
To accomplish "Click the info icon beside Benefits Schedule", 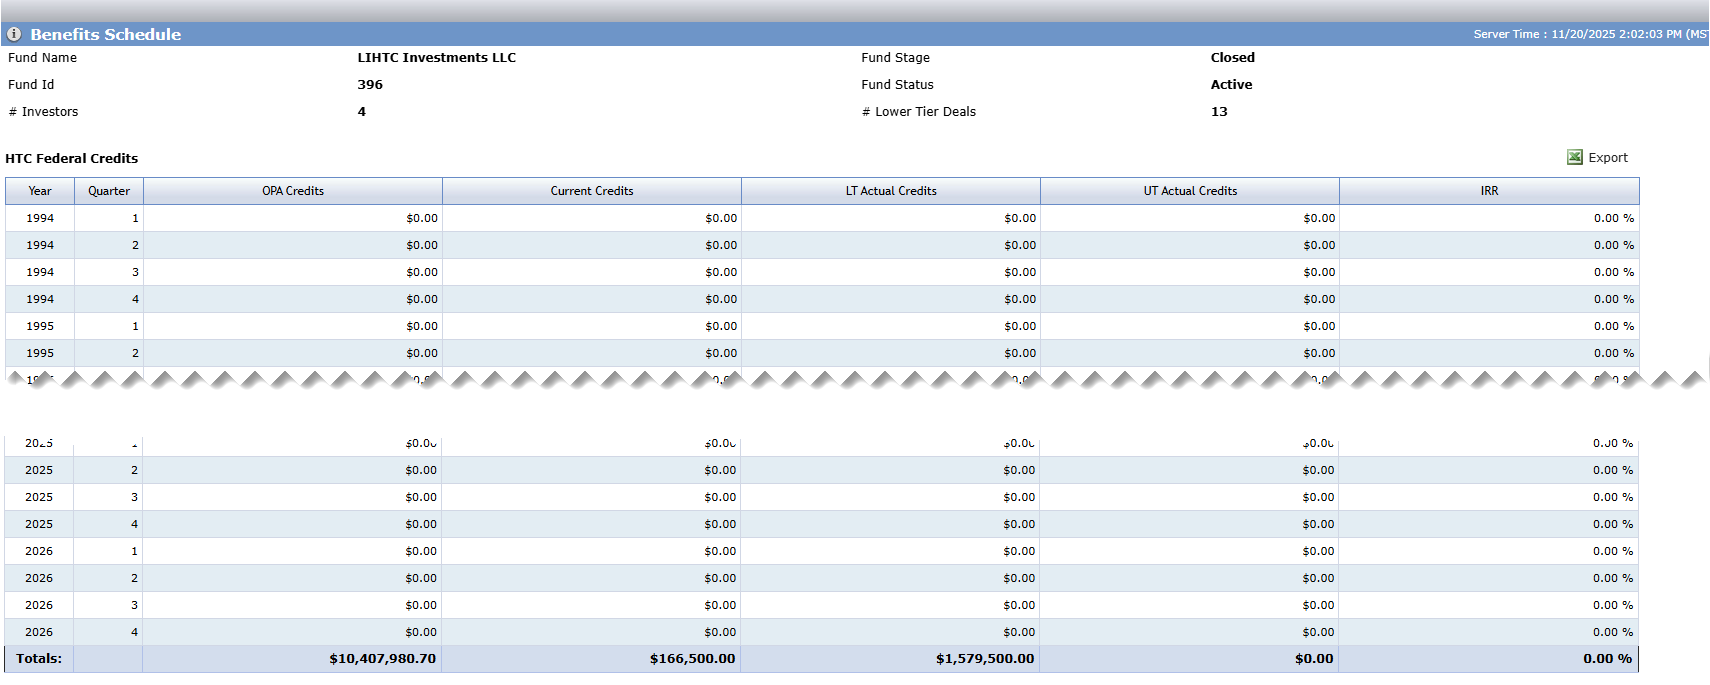I will tap(14, 34).
